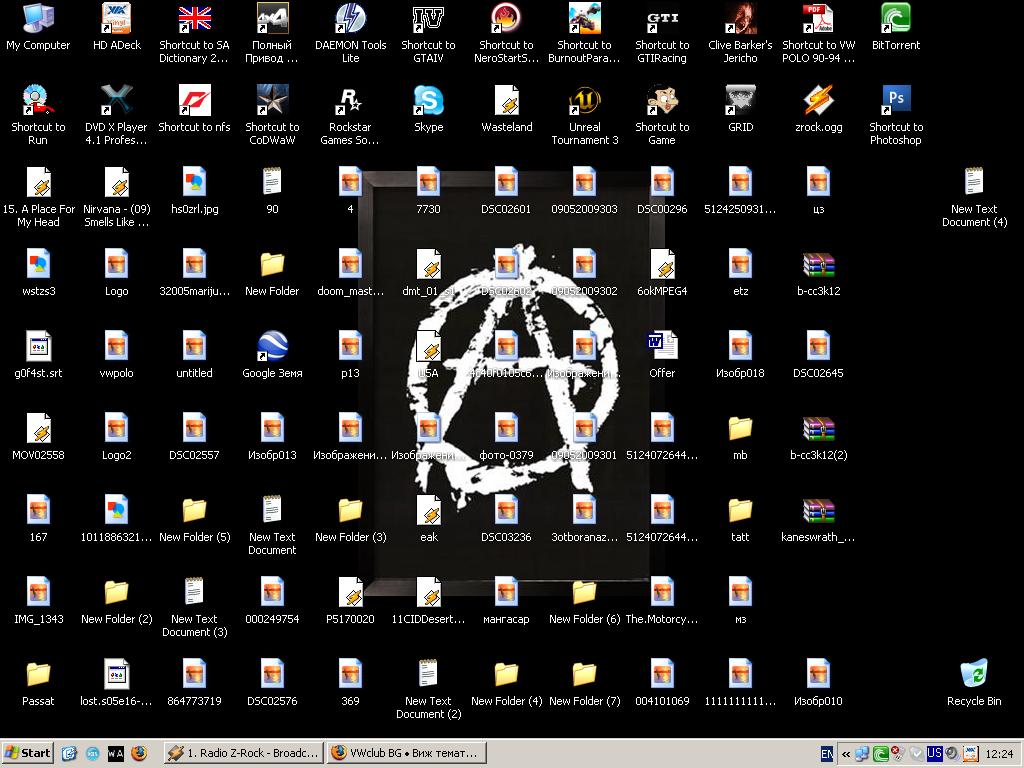This screenshot has width=1024, height=768.
Task: Click the Winamp Quick Launch icon
Action: point(116,753)
